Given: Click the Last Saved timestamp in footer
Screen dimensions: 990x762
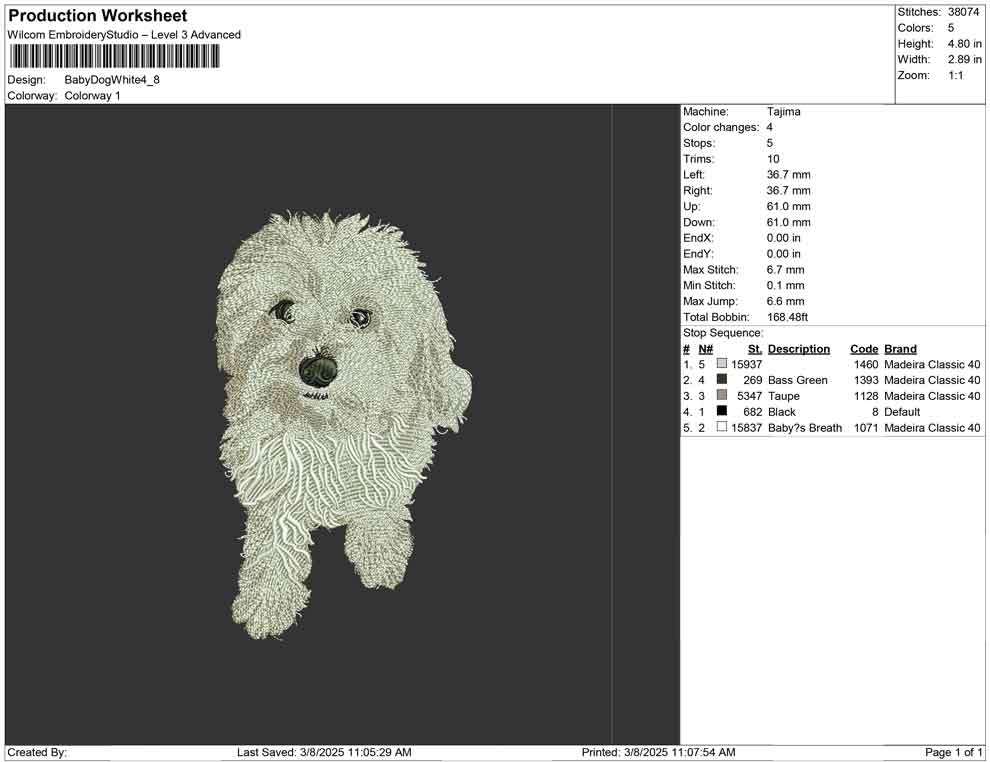Looking at the screenshot, I should tap(324, 752).
